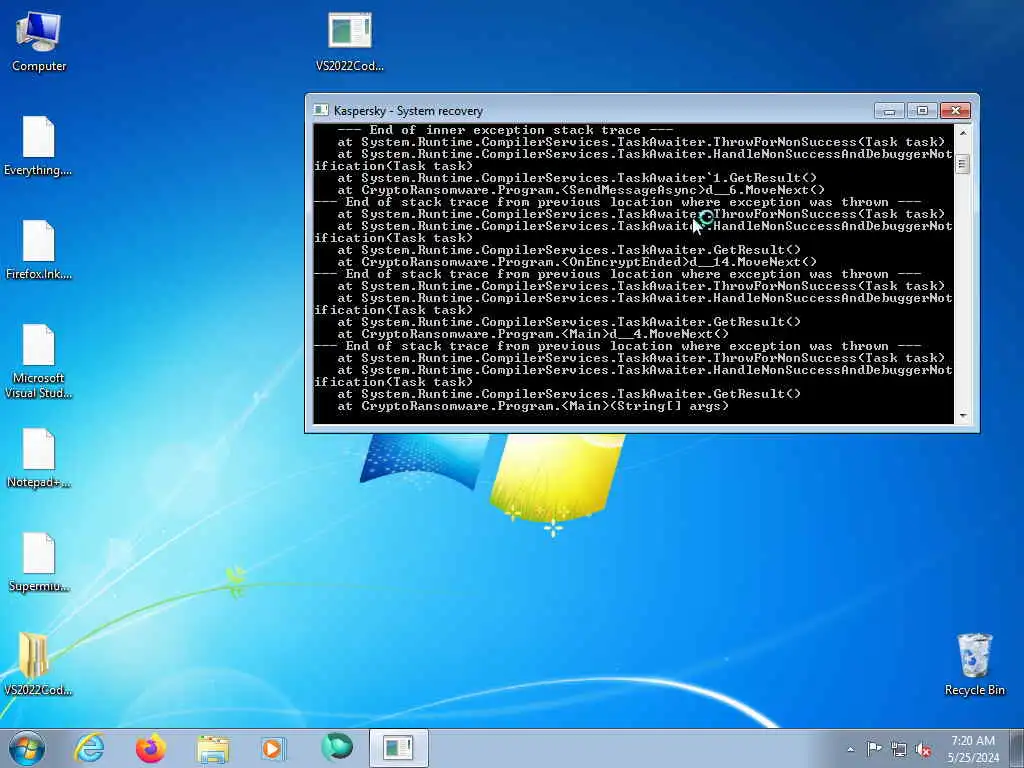Click the console scrollbar down arrow
The width and height of the screenshot is (1024, 768).
coord(963,415)
